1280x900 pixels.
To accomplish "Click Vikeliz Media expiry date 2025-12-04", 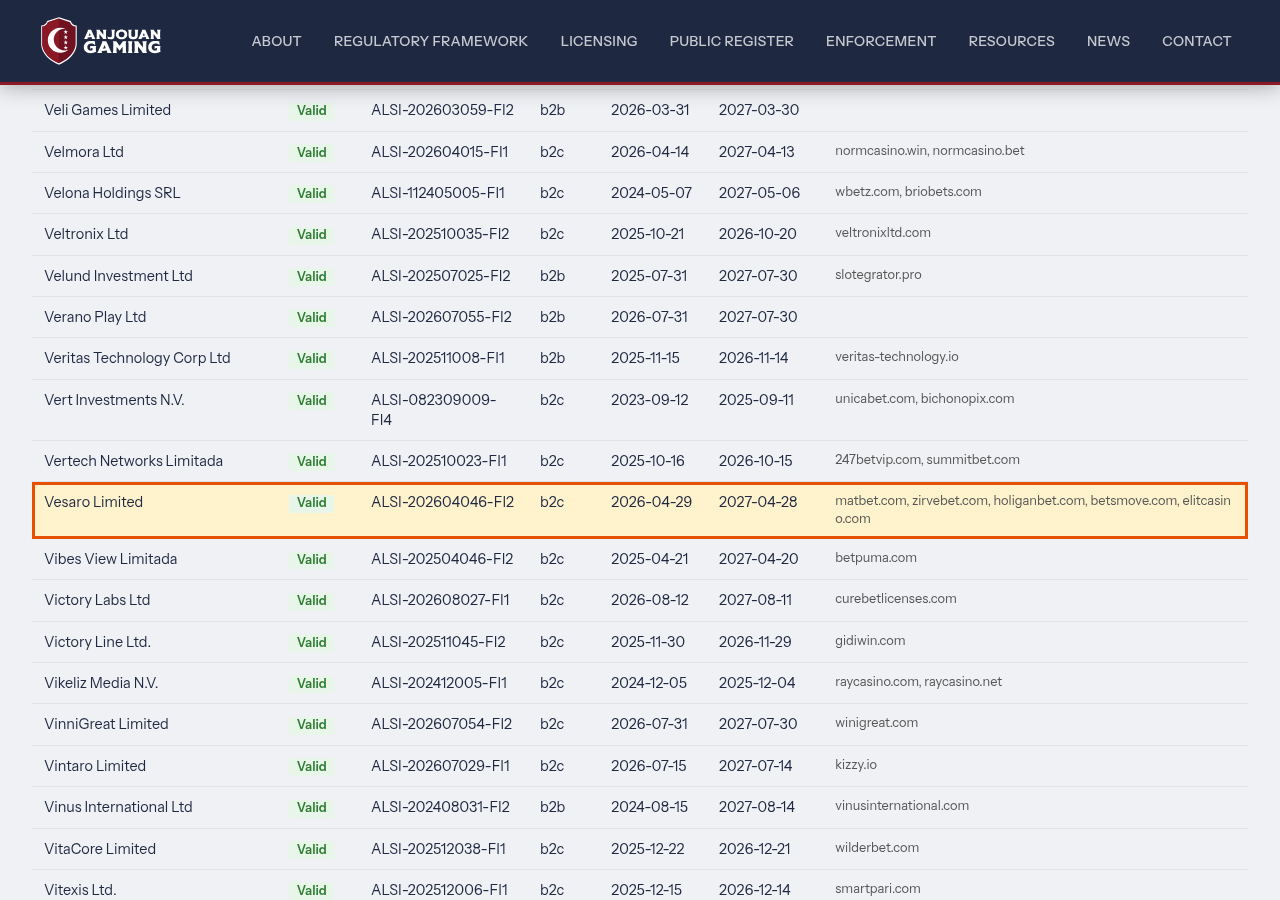I will click(x=757, y=683).
